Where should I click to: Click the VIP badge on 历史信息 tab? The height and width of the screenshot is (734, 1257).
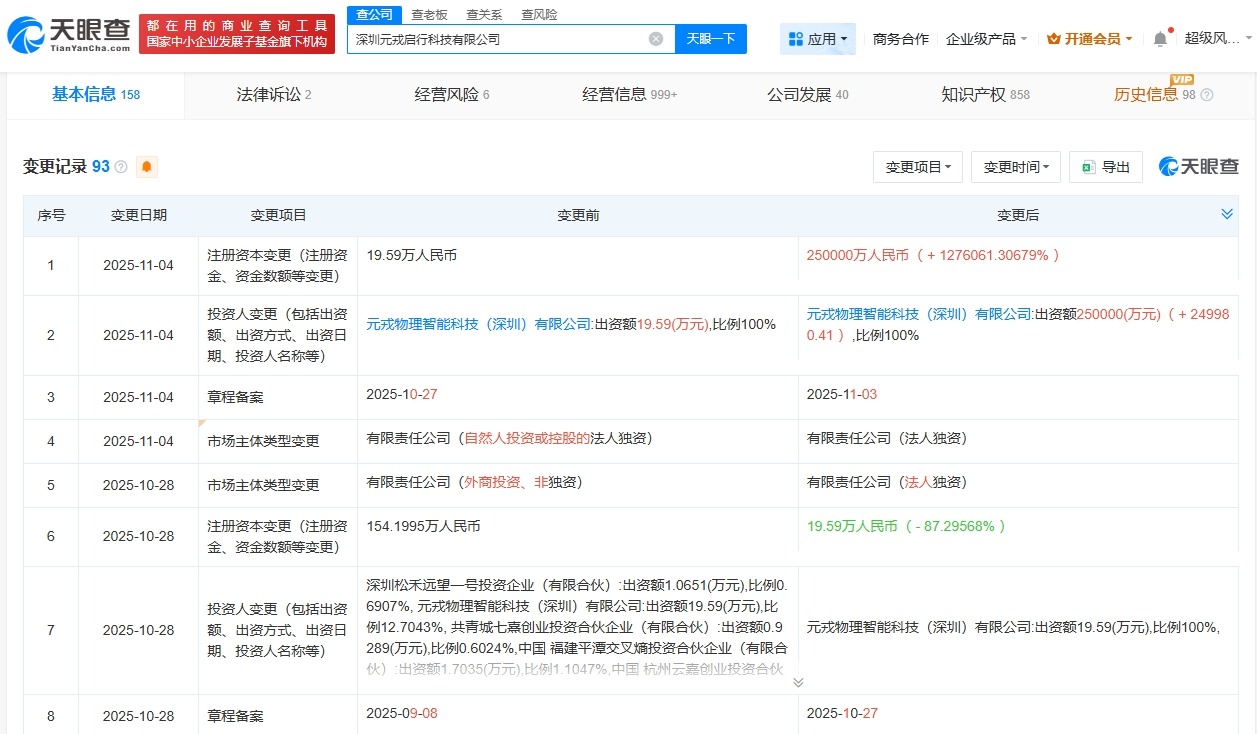(x=1180, y=78)
